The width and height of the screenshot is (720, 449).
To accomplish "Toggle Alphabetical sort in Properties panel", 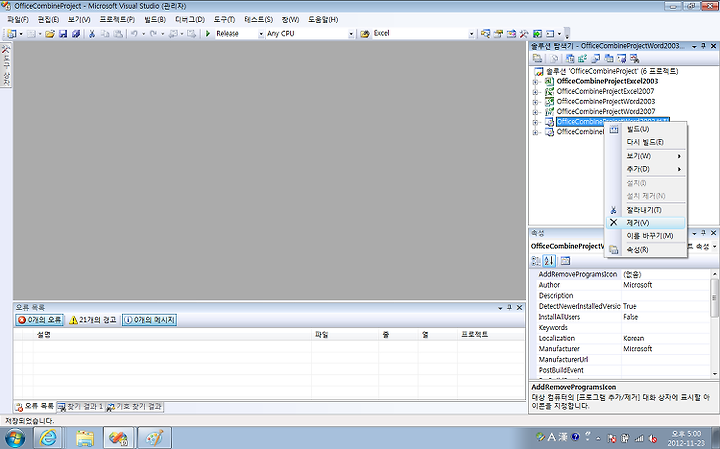I will click(549, 261).
